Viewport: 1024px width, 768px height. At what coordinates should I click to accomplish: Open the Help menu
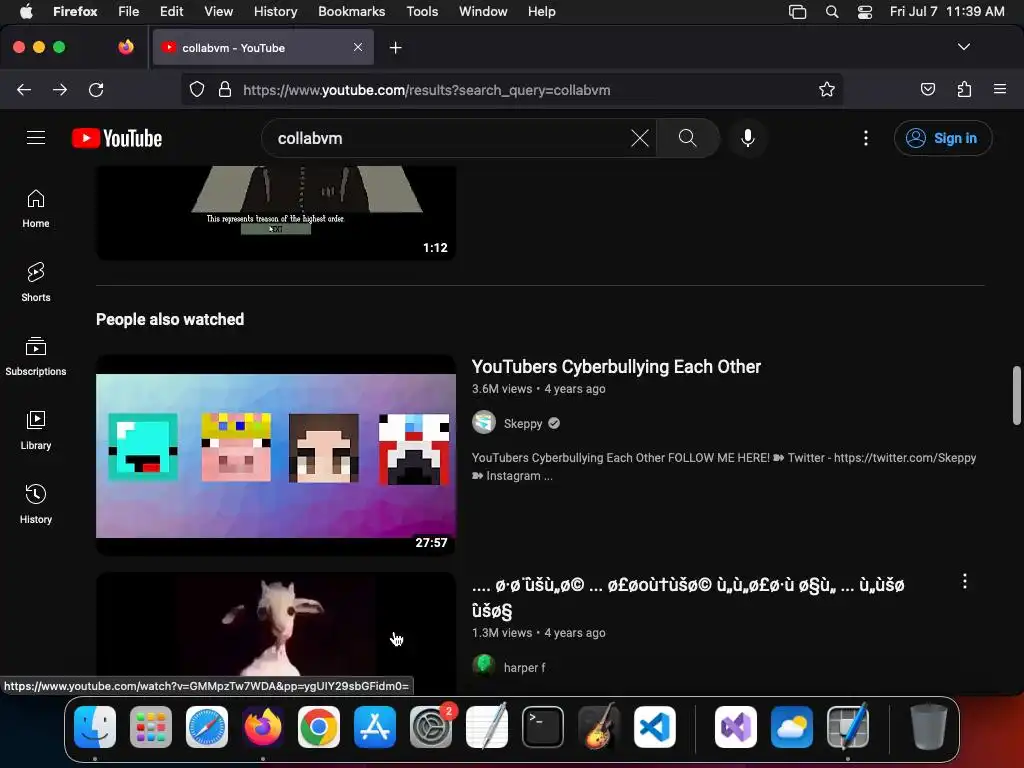(x=541, y=11)
